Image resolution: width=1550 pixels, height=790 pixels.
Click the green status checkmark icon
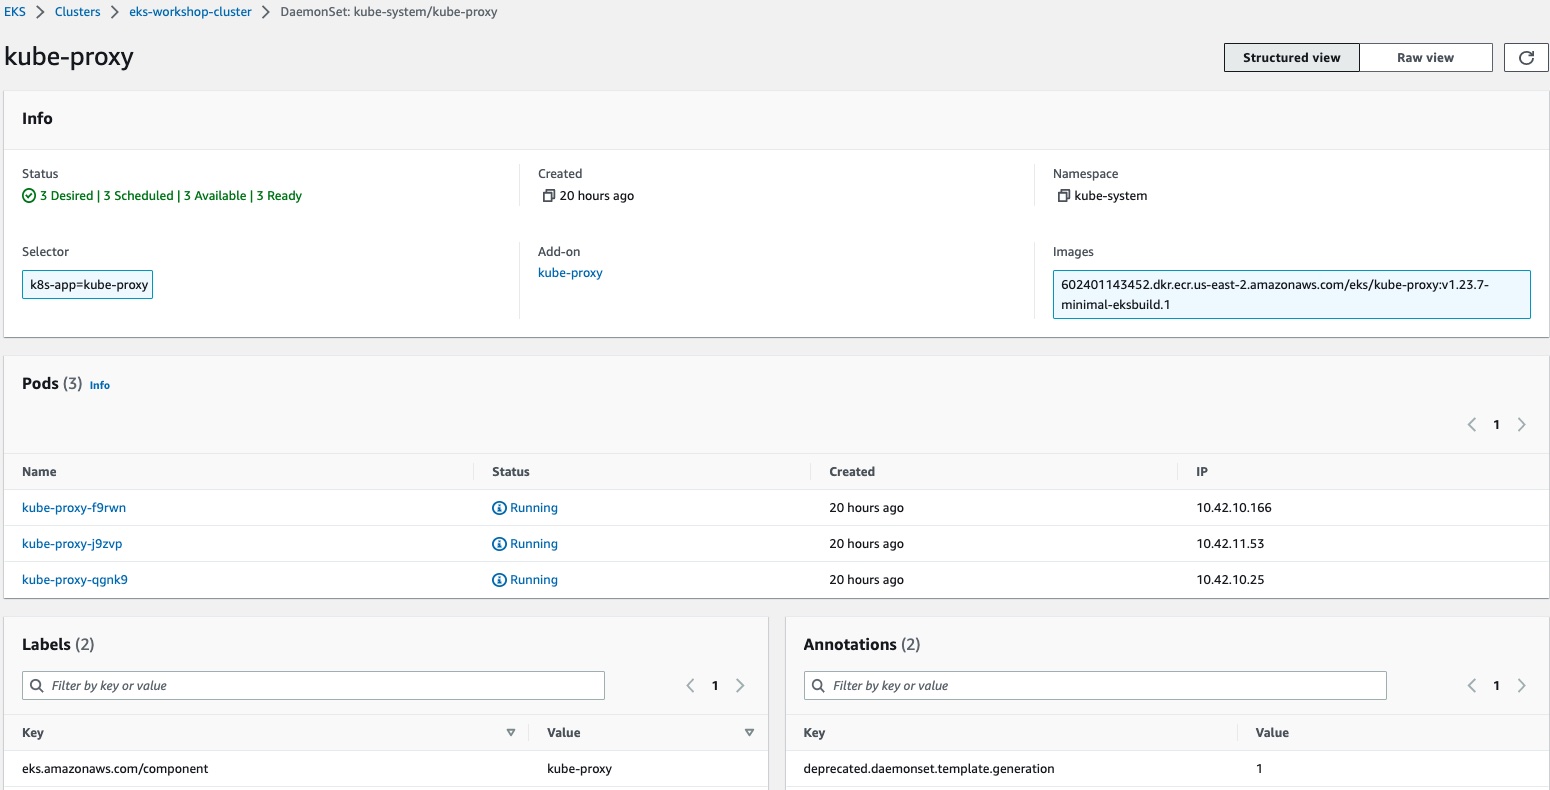coord(29,196)
